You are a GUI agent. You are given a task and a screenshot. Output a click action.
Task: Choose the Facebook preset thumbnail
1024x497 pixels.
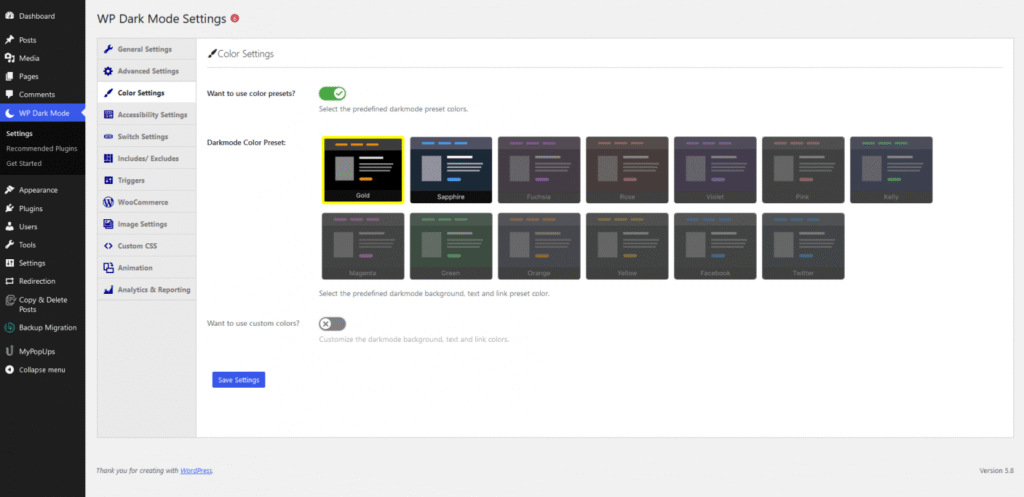click(x=715, y=246)
